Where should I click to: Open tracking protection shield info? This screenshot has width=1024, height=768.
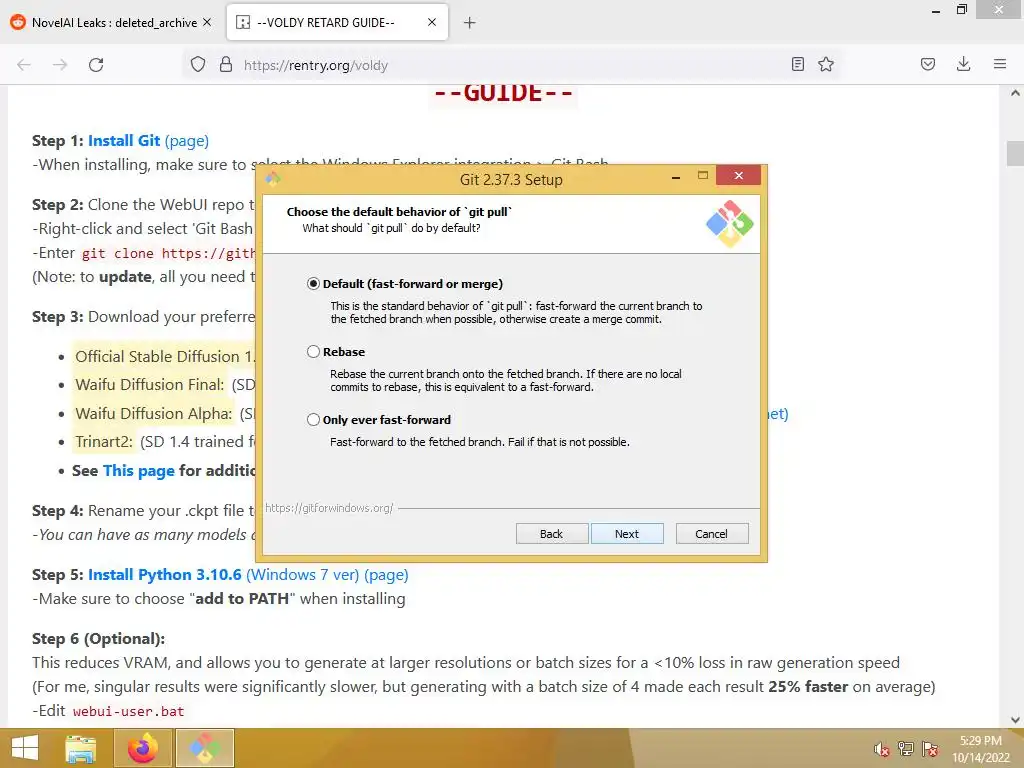click(198, 65)
